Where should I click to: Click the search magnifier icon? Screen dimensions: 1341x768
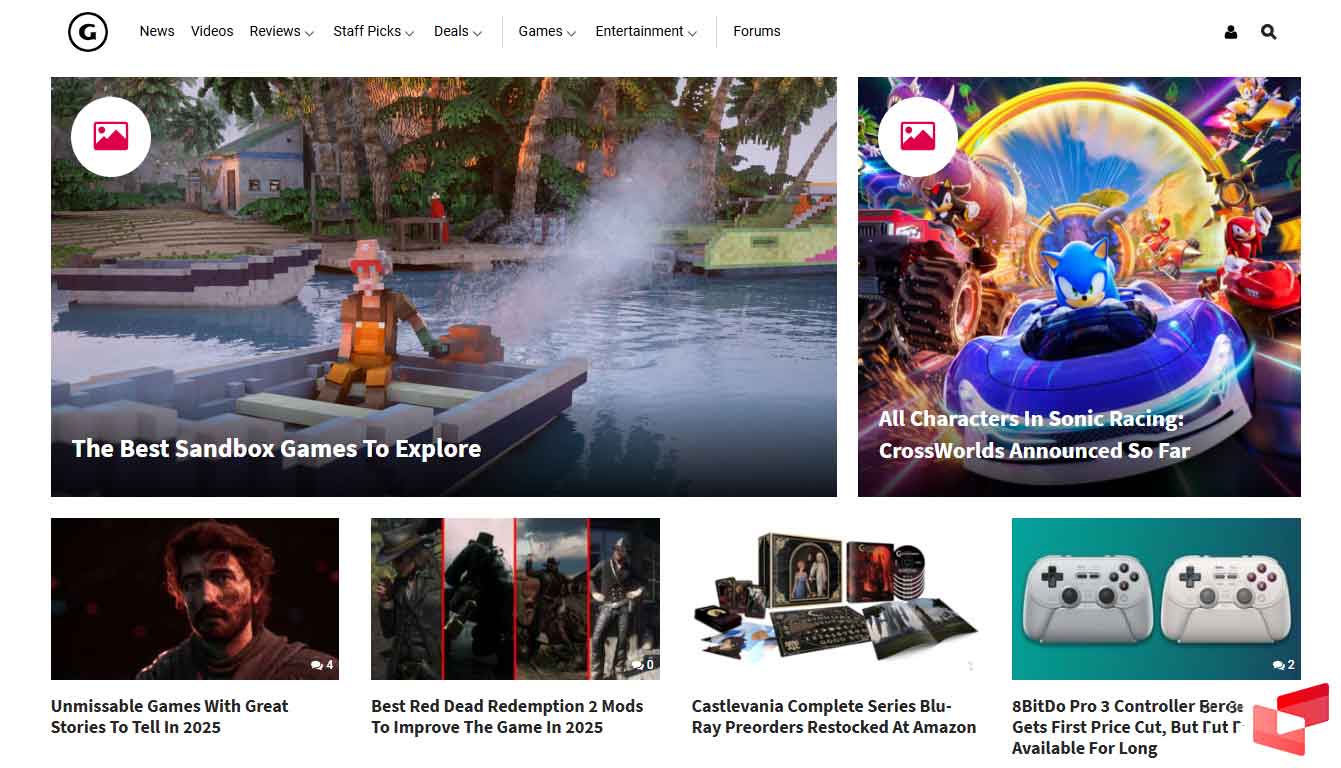click(x=1268, y=32)
